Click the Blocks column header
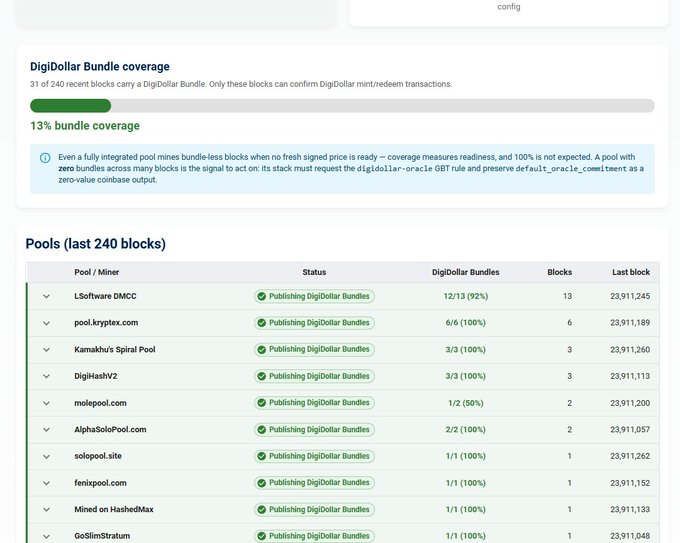680x543 pixels. [559, 272]
